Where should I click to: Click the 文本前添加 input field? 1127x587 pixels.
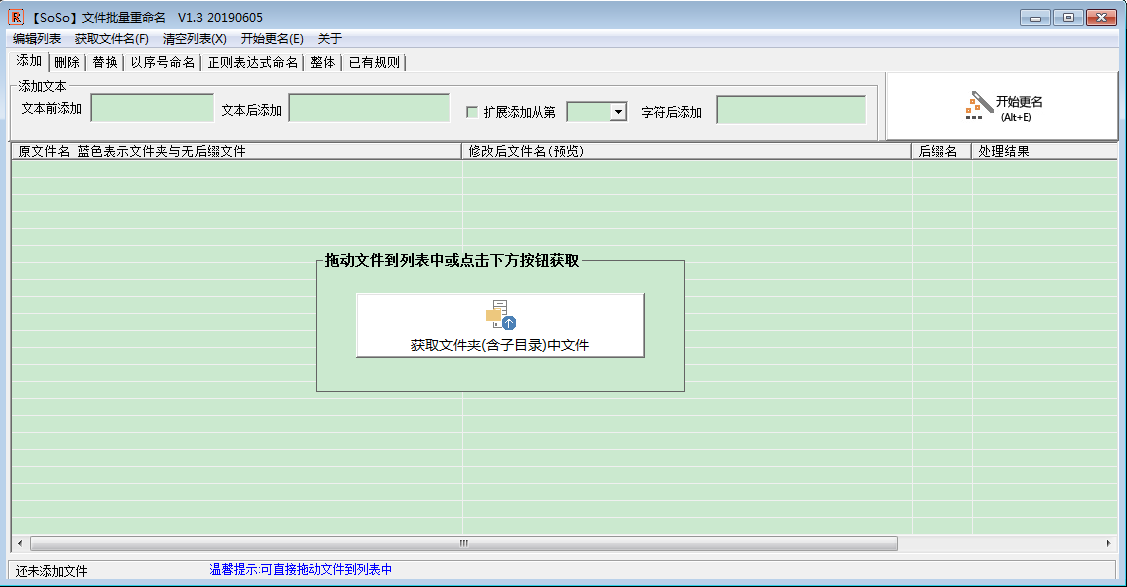(152, 108)
